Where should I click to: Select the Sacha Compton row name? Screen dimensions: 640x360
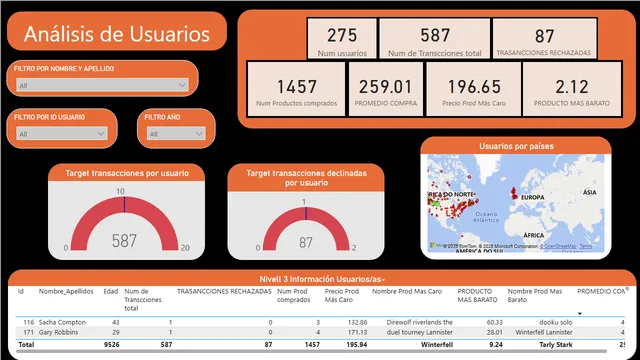tap(62, 322)
